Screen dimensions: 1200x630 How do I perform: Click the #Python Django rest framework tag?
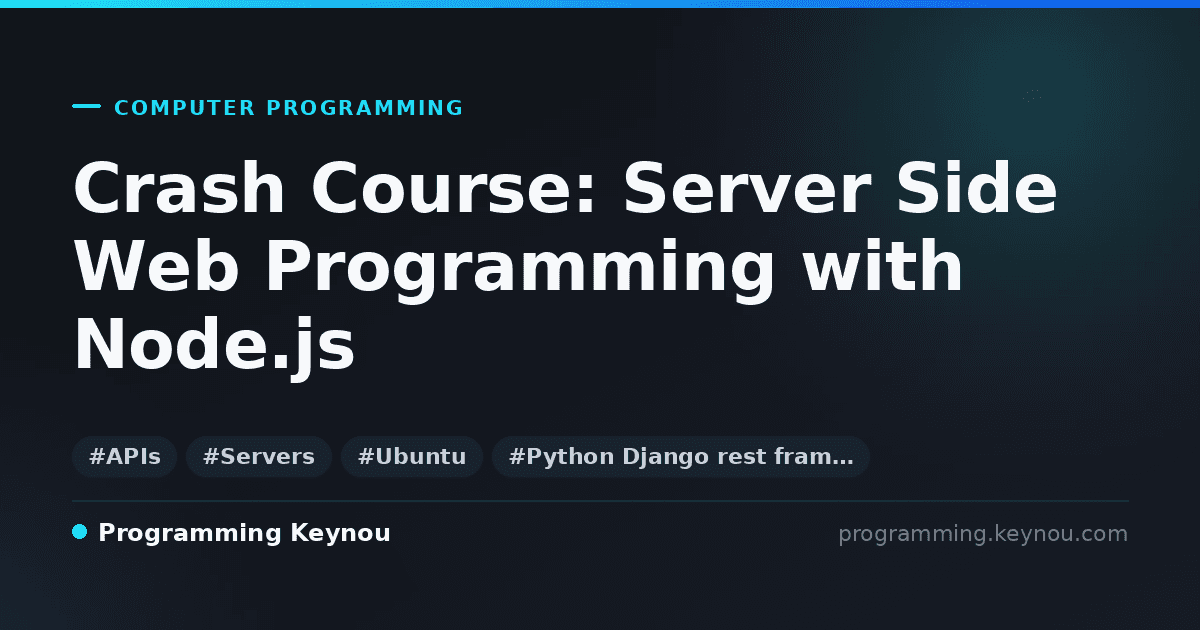(x=681, y=457)
